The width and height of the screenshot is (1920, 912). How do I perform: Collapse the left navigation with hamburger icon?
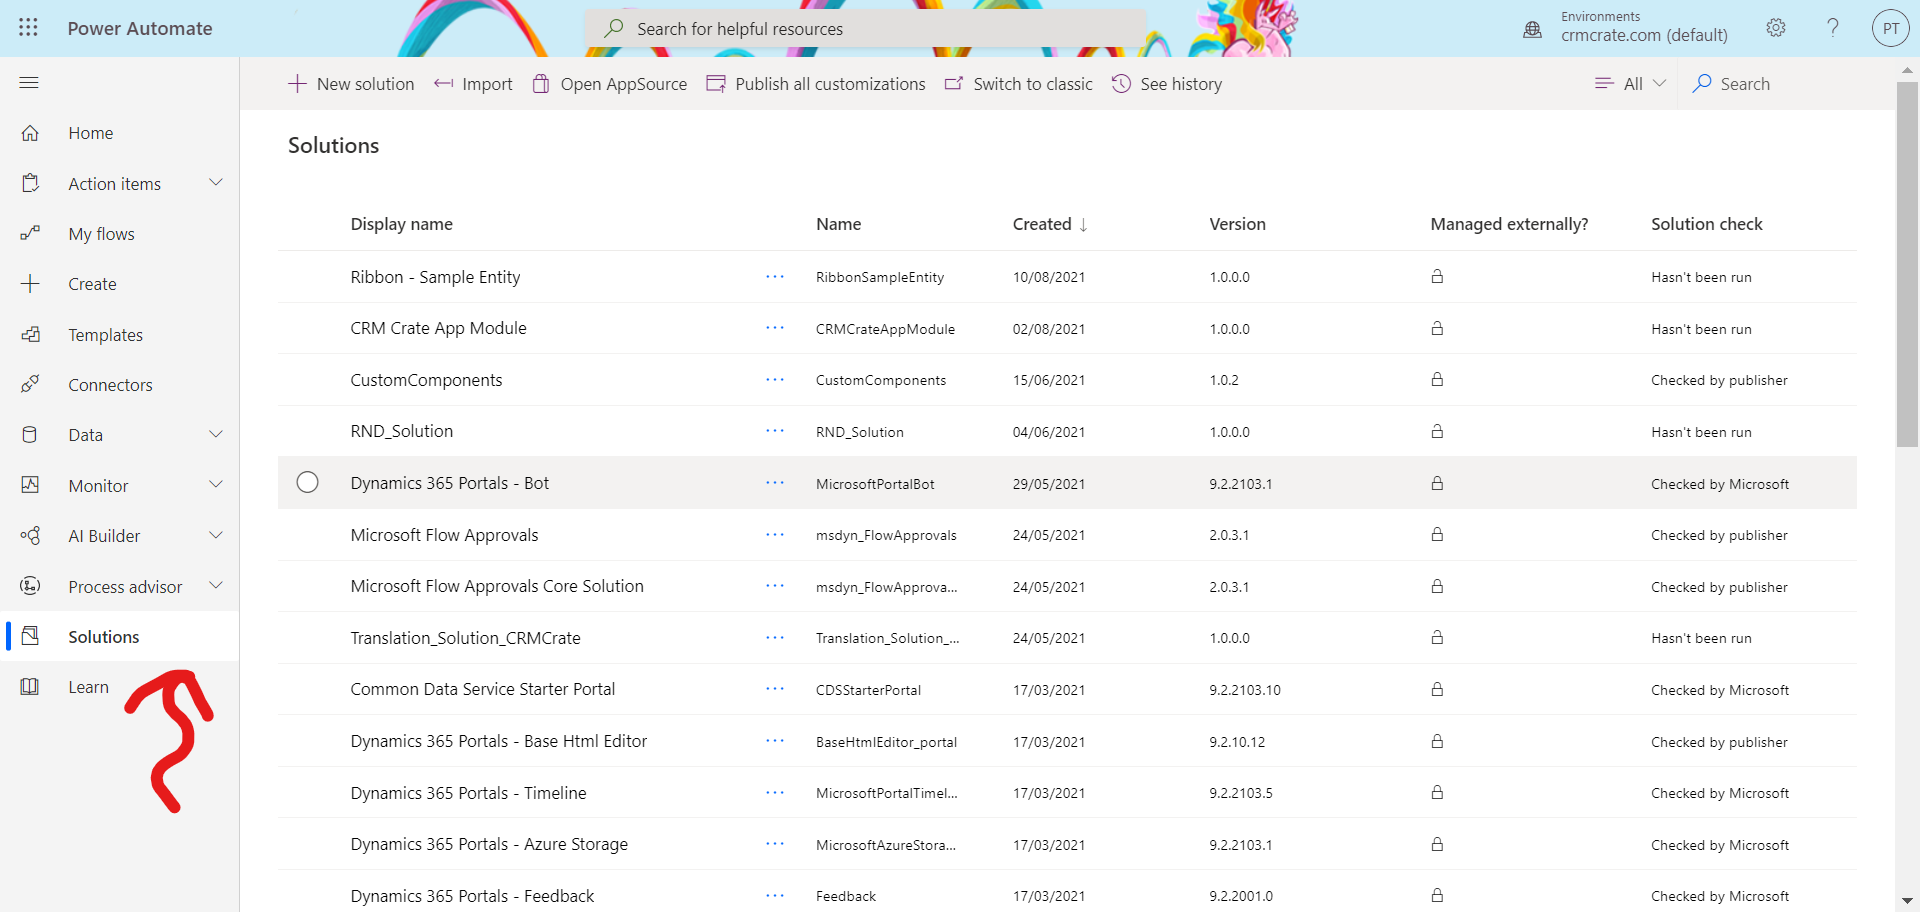pos(29,82)
